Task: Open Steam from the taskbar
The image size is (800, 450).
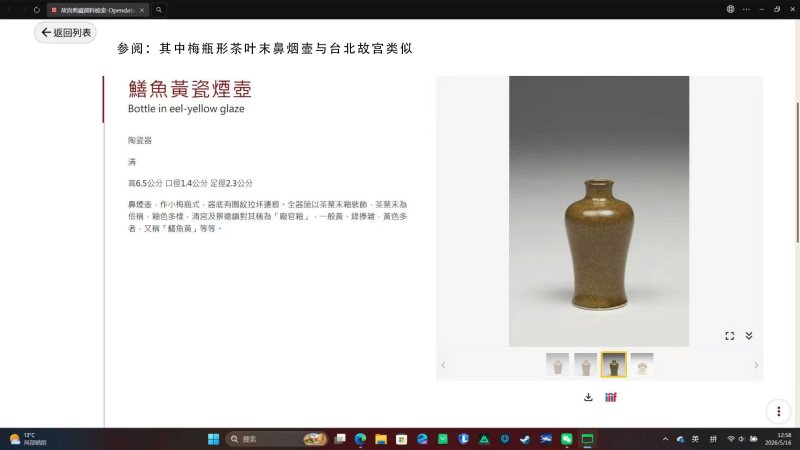Action: point(525,439)
